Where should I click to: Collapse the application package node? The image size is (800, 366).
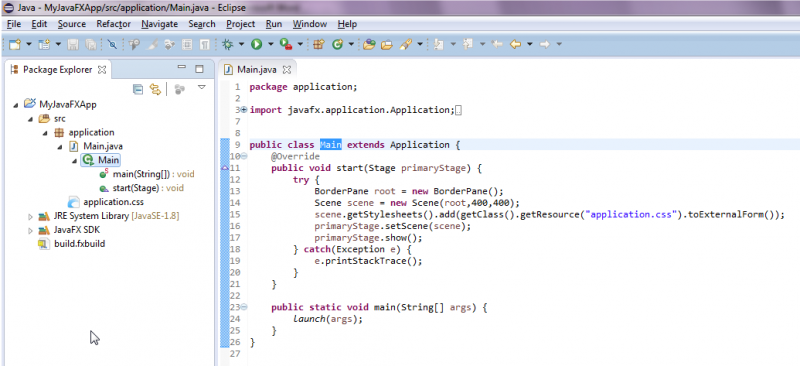45,133
